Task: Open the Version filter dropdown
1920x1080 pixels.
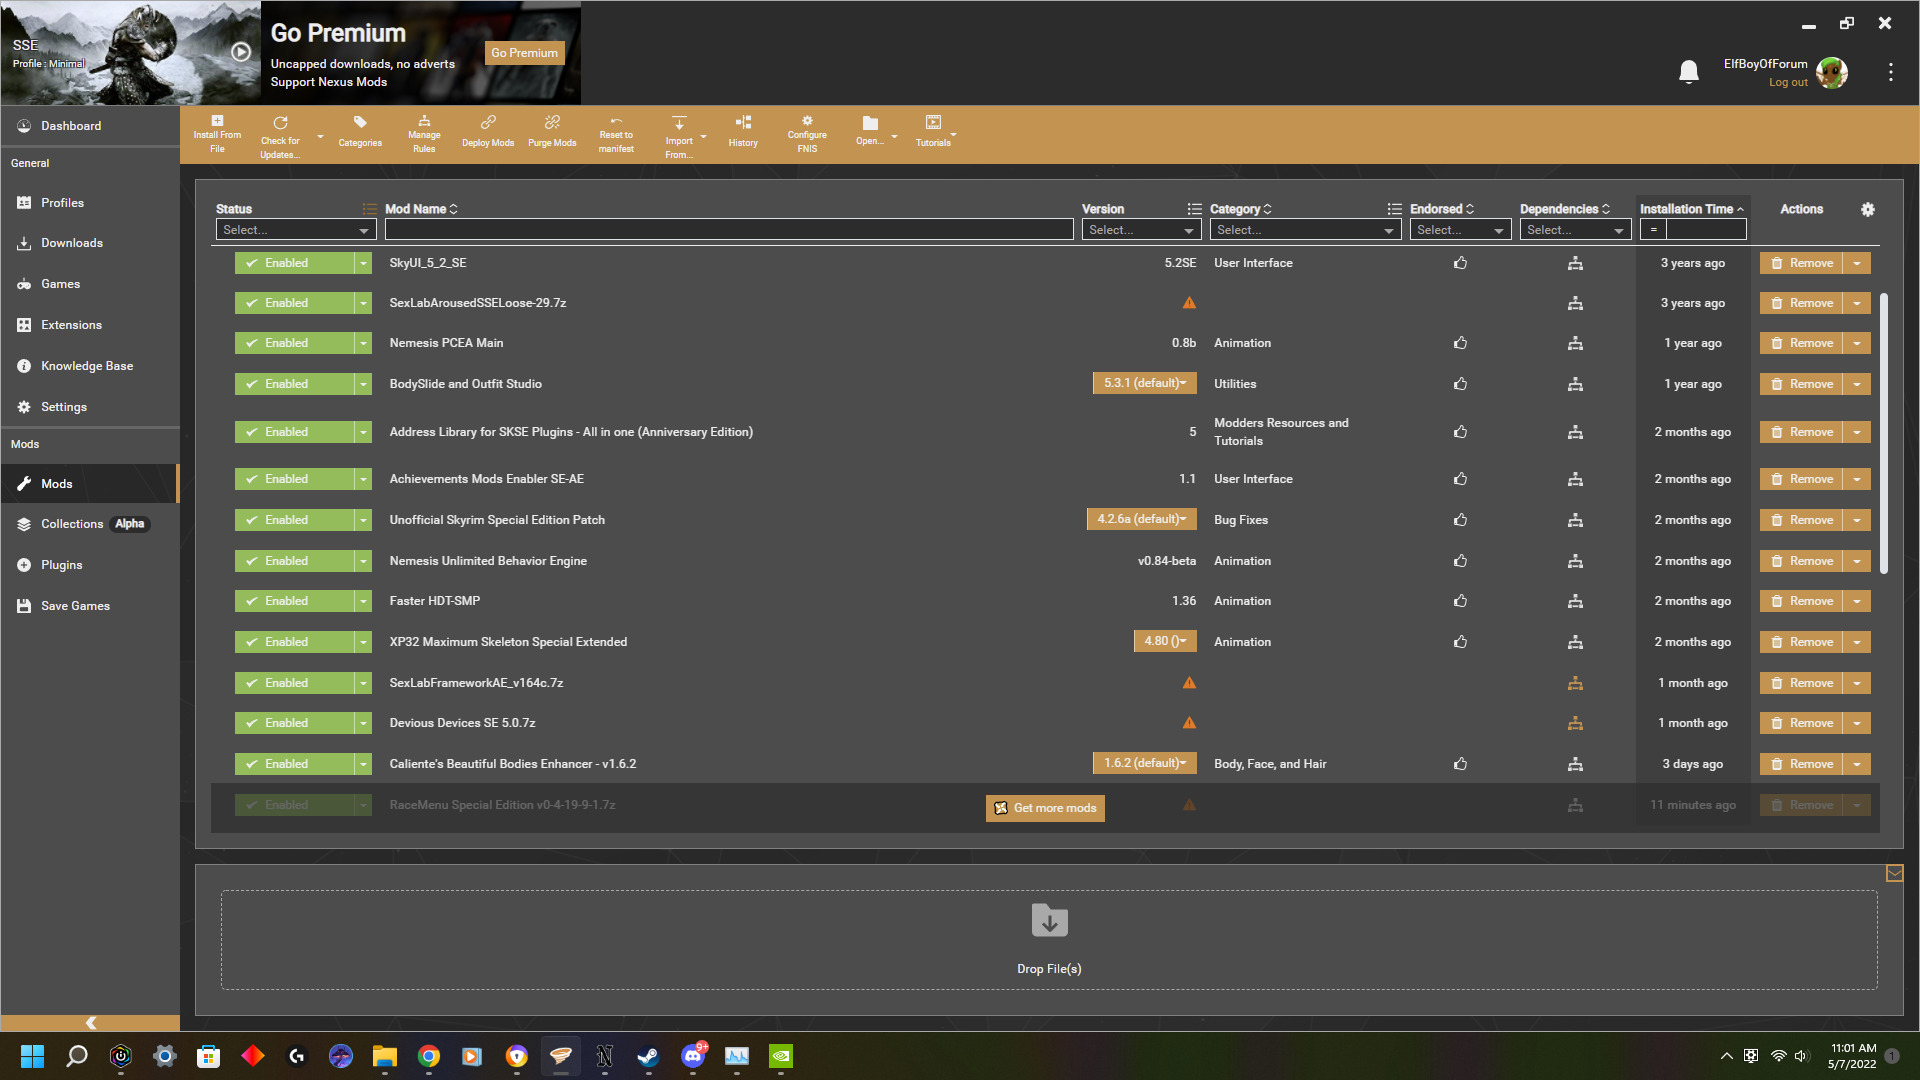Action: 1141,230
